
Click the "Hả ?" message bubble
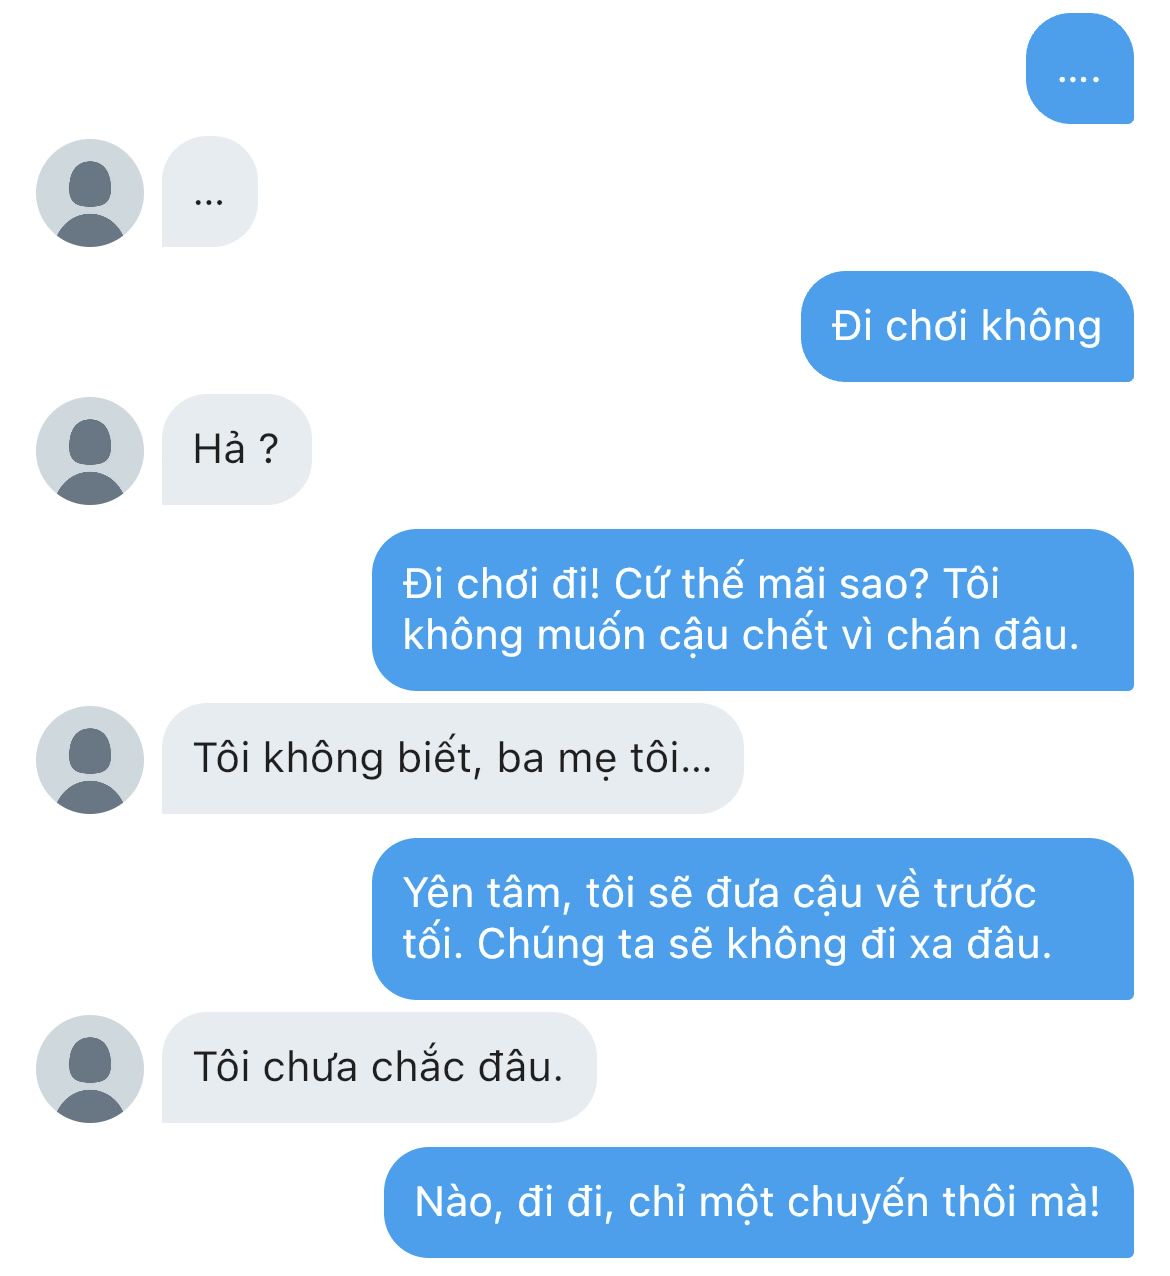coord(237,450)
